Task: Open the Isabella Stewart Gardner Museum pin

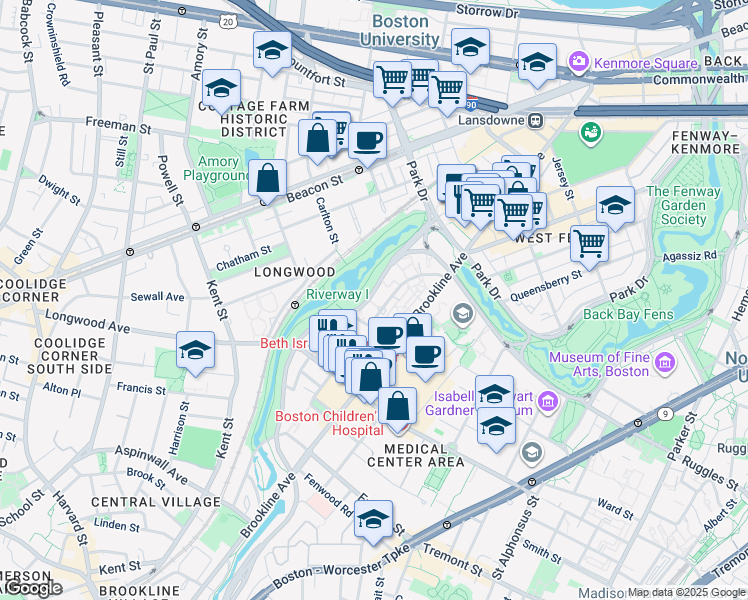Action: pos(548,402)
